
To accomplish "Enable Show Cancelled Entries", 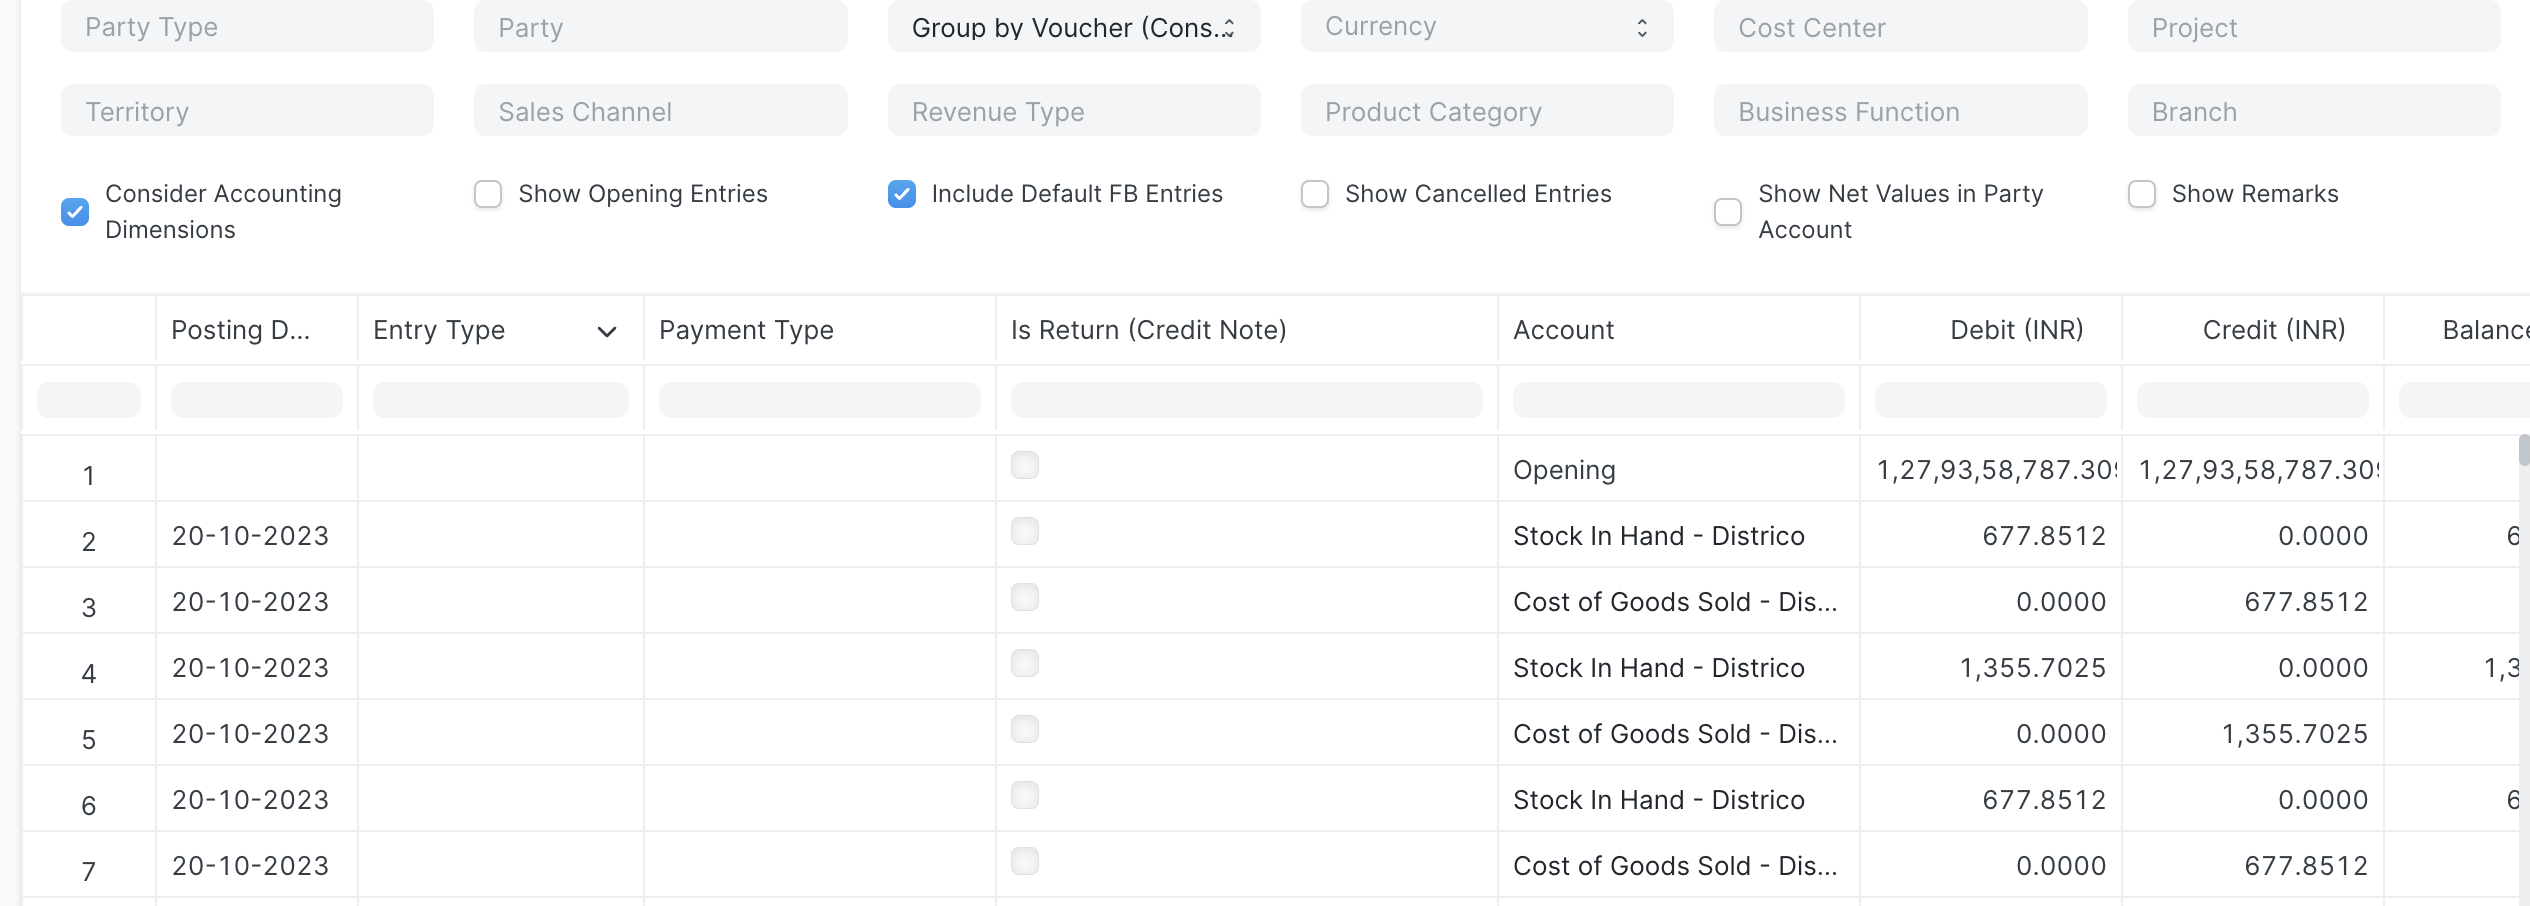I will coord(1314,194).
